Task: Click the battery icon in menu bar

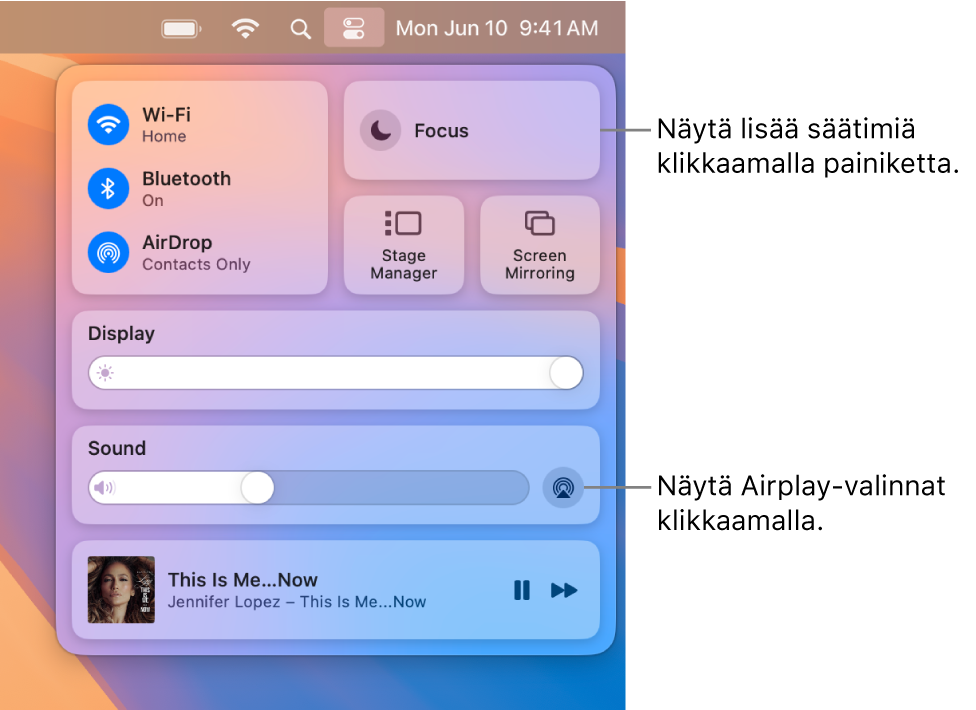Action: 181,29
